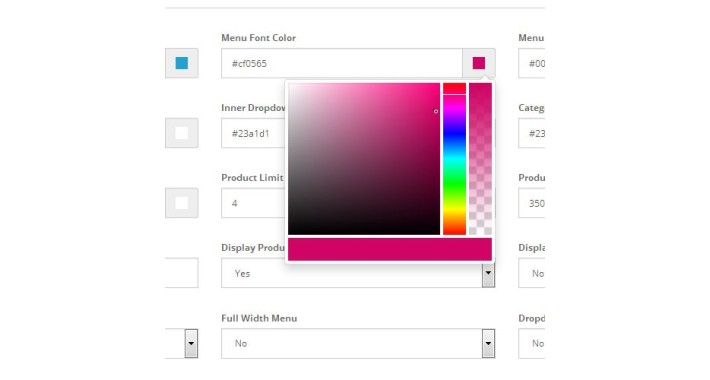Click the magenta swatch beside #cf0565 field
The image size is (710, 380).
click(479, 63)
